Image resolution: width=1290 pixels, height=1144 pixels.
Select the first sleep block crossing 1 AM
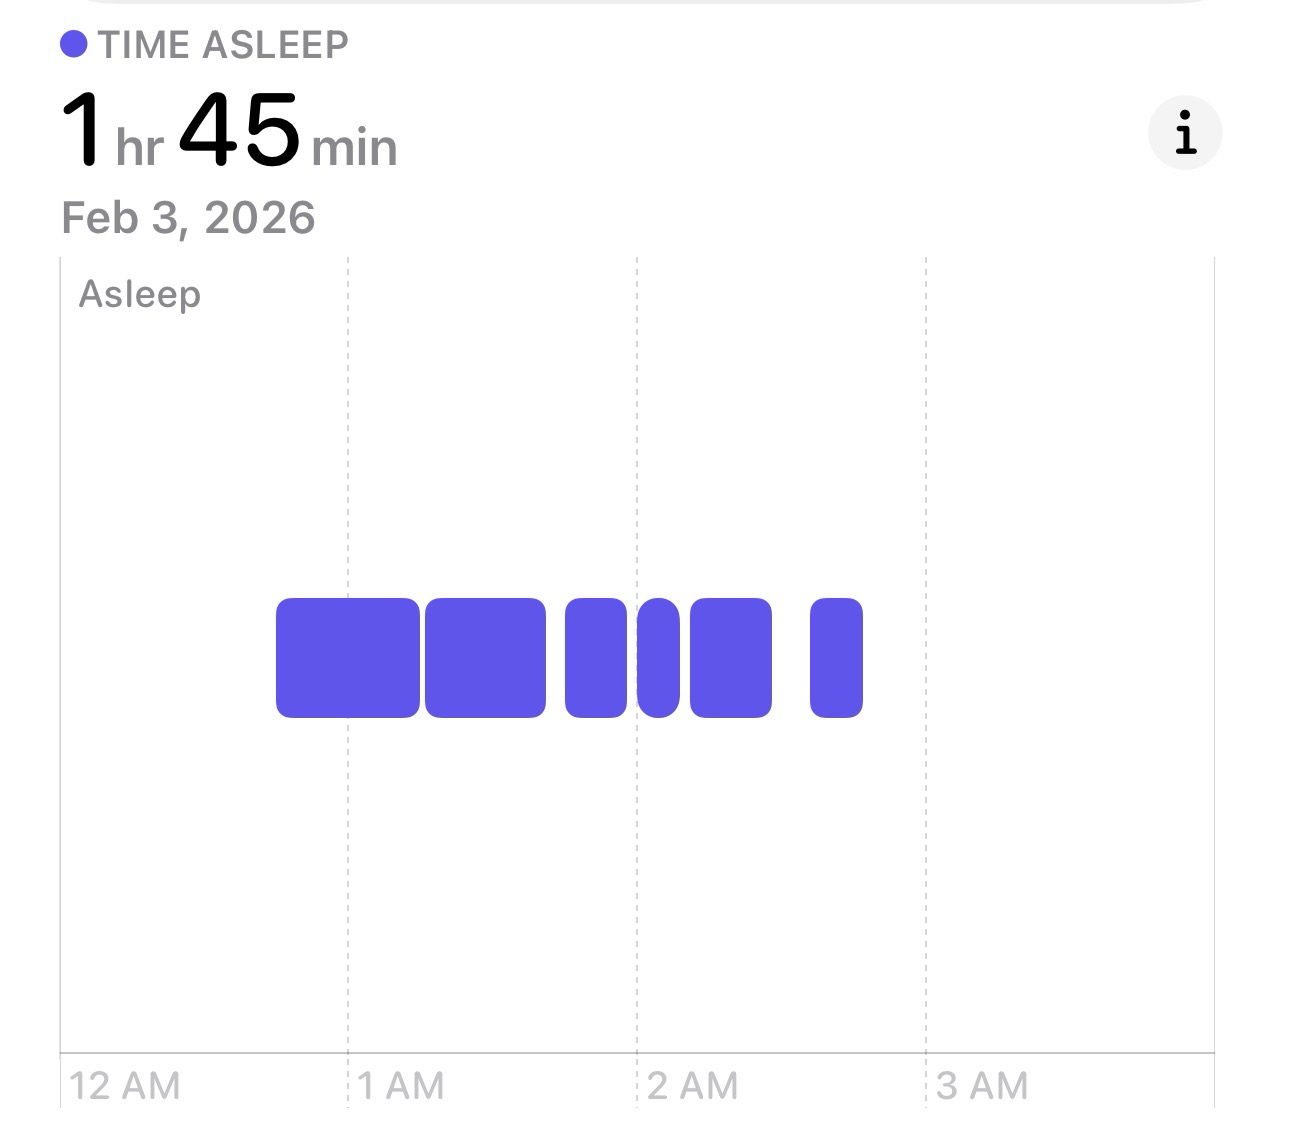pyautogui.click(x=347, y=658)
